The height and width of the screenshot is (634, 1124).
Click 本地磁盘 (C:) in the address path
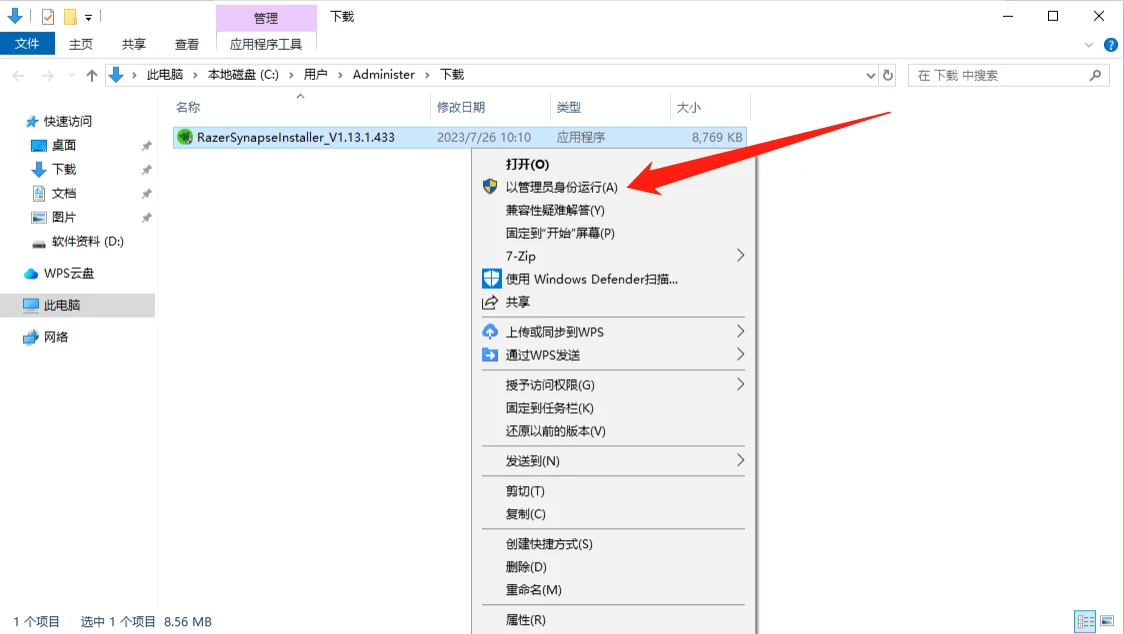point(243,75)
